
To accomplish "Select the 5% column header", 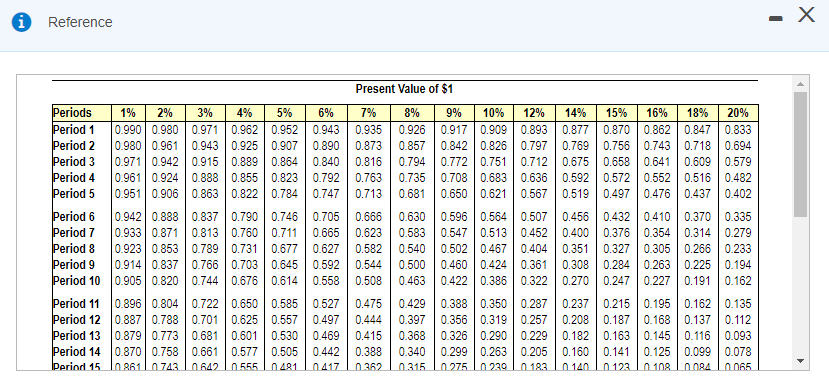I will point(284,113).
